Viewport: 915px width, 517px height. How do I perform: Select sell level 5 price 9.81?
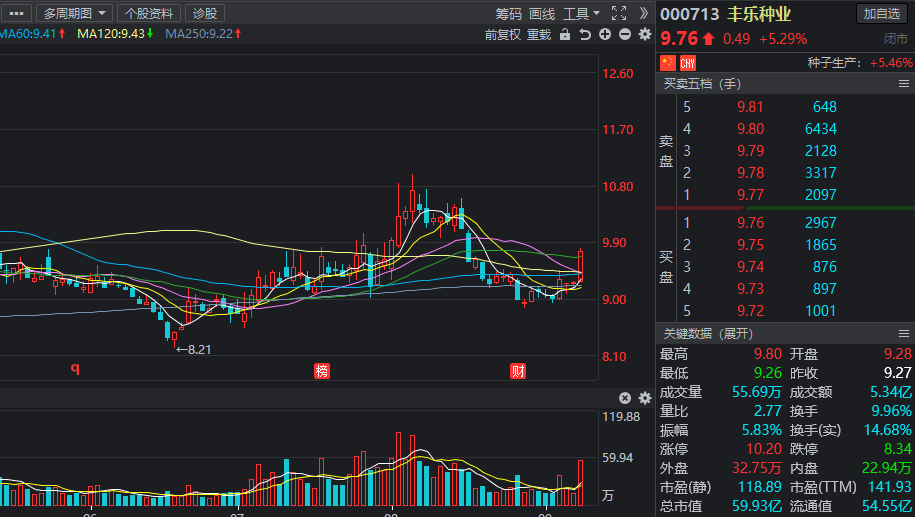pyautogui.click(x=750, y=107)
